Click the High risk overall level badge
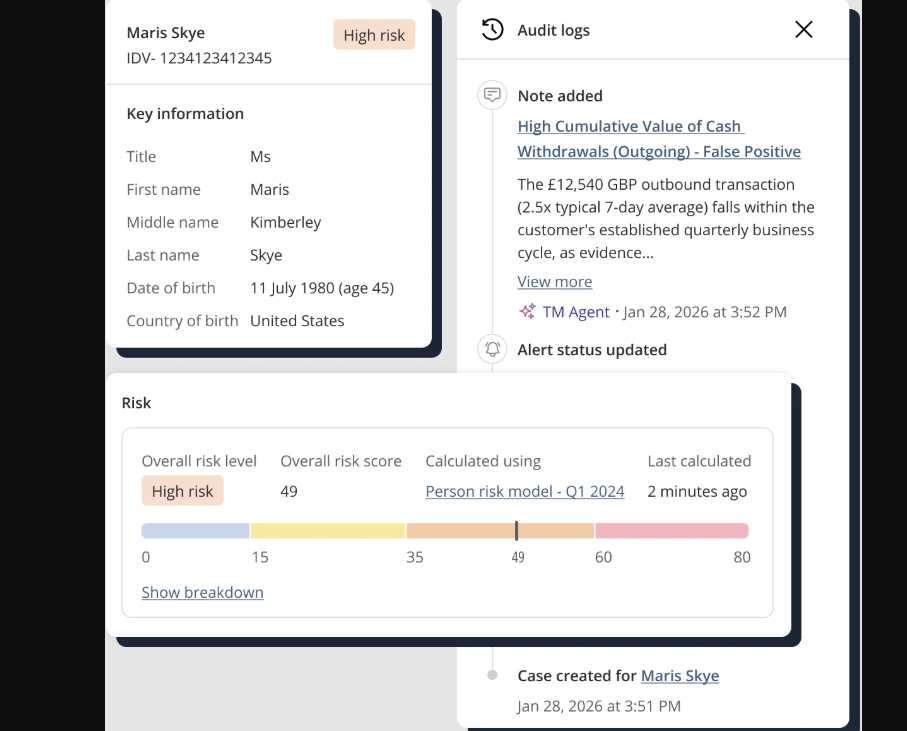Viewport: 907px width, 731px height. (x=182, y=491)
